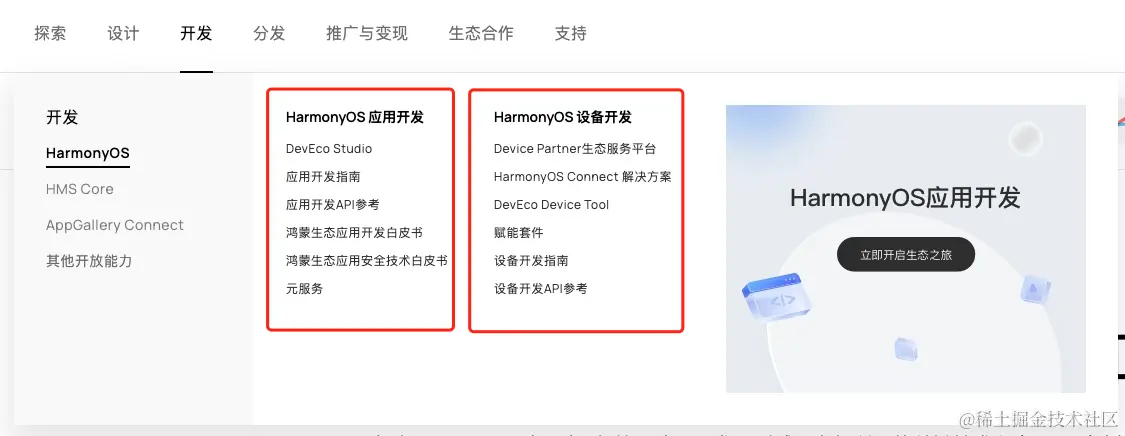Image resolution: width=1125 pixels, height=436 pixels.
Task: Select HarmonyOS in the left sidebar
Action: [88, 153]
